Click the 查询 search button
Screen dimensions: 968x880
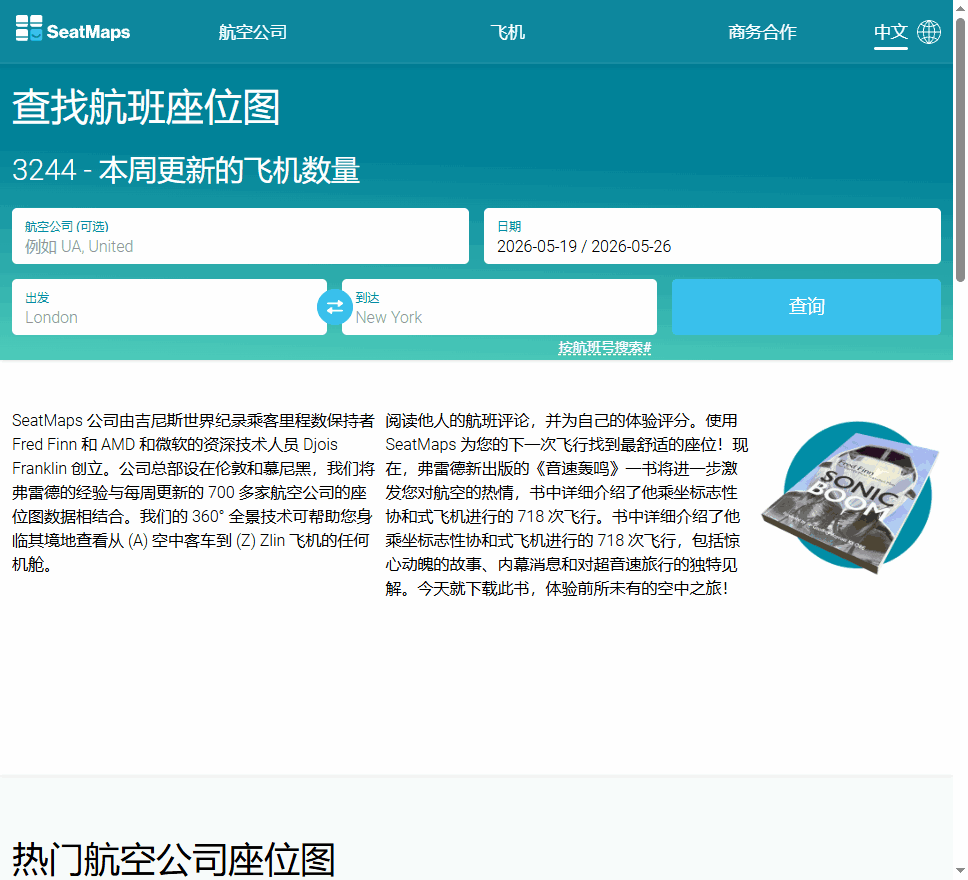tap(806, 307)
